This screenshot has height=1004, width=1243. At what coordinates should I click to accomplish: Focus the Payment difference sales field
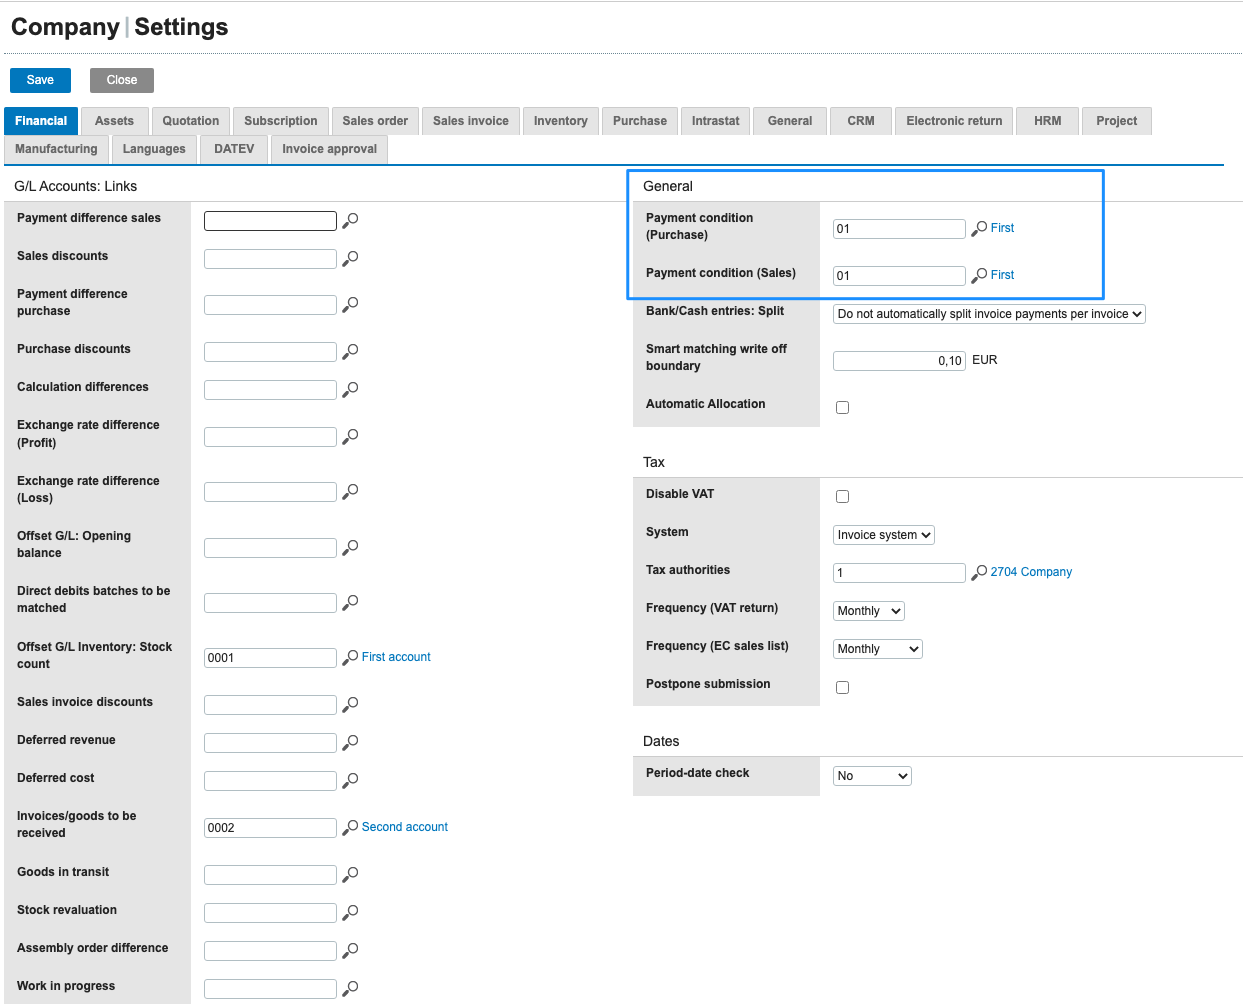pyautogui.click(x=270, y=221)
